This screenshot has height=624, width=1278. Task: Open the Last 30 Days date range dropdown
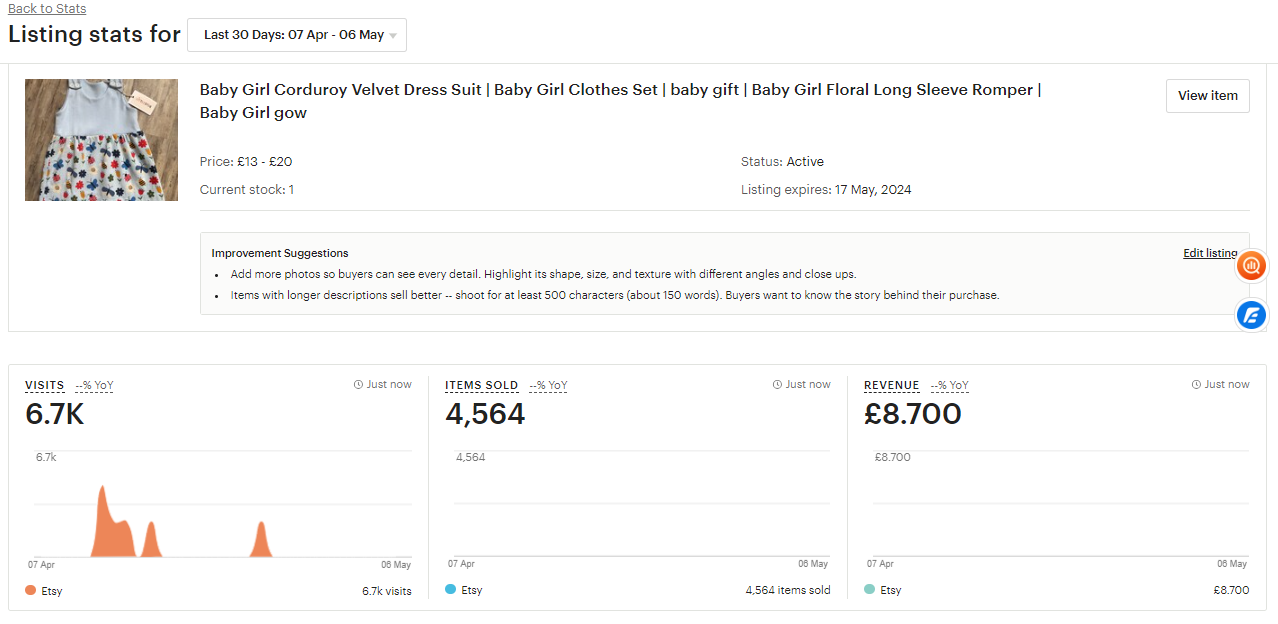tap(296, 34)
